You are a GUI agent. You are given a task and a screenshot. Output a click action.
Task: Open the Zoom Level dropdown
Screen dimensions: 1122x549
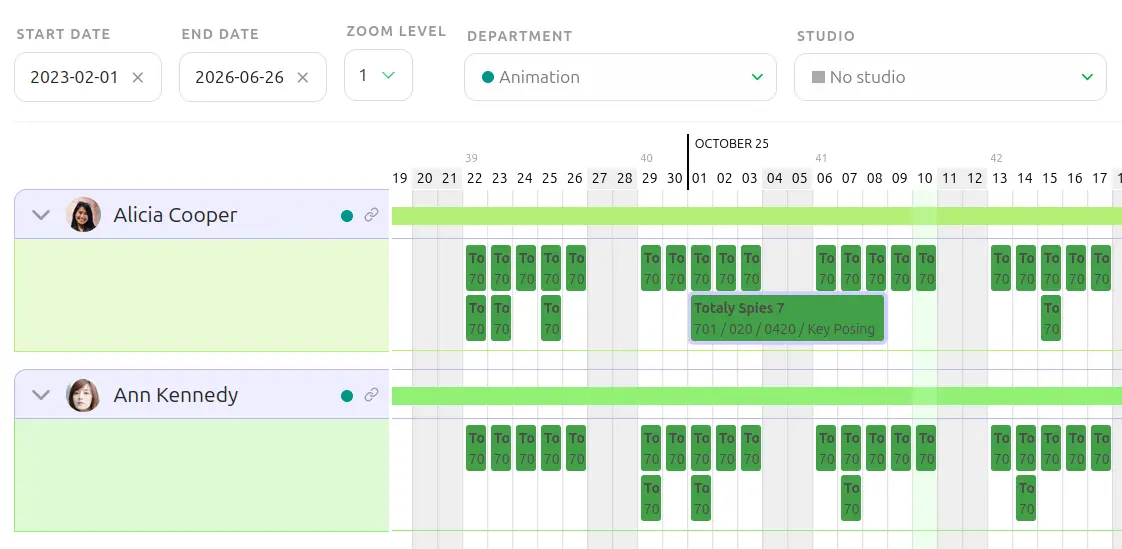378,75
